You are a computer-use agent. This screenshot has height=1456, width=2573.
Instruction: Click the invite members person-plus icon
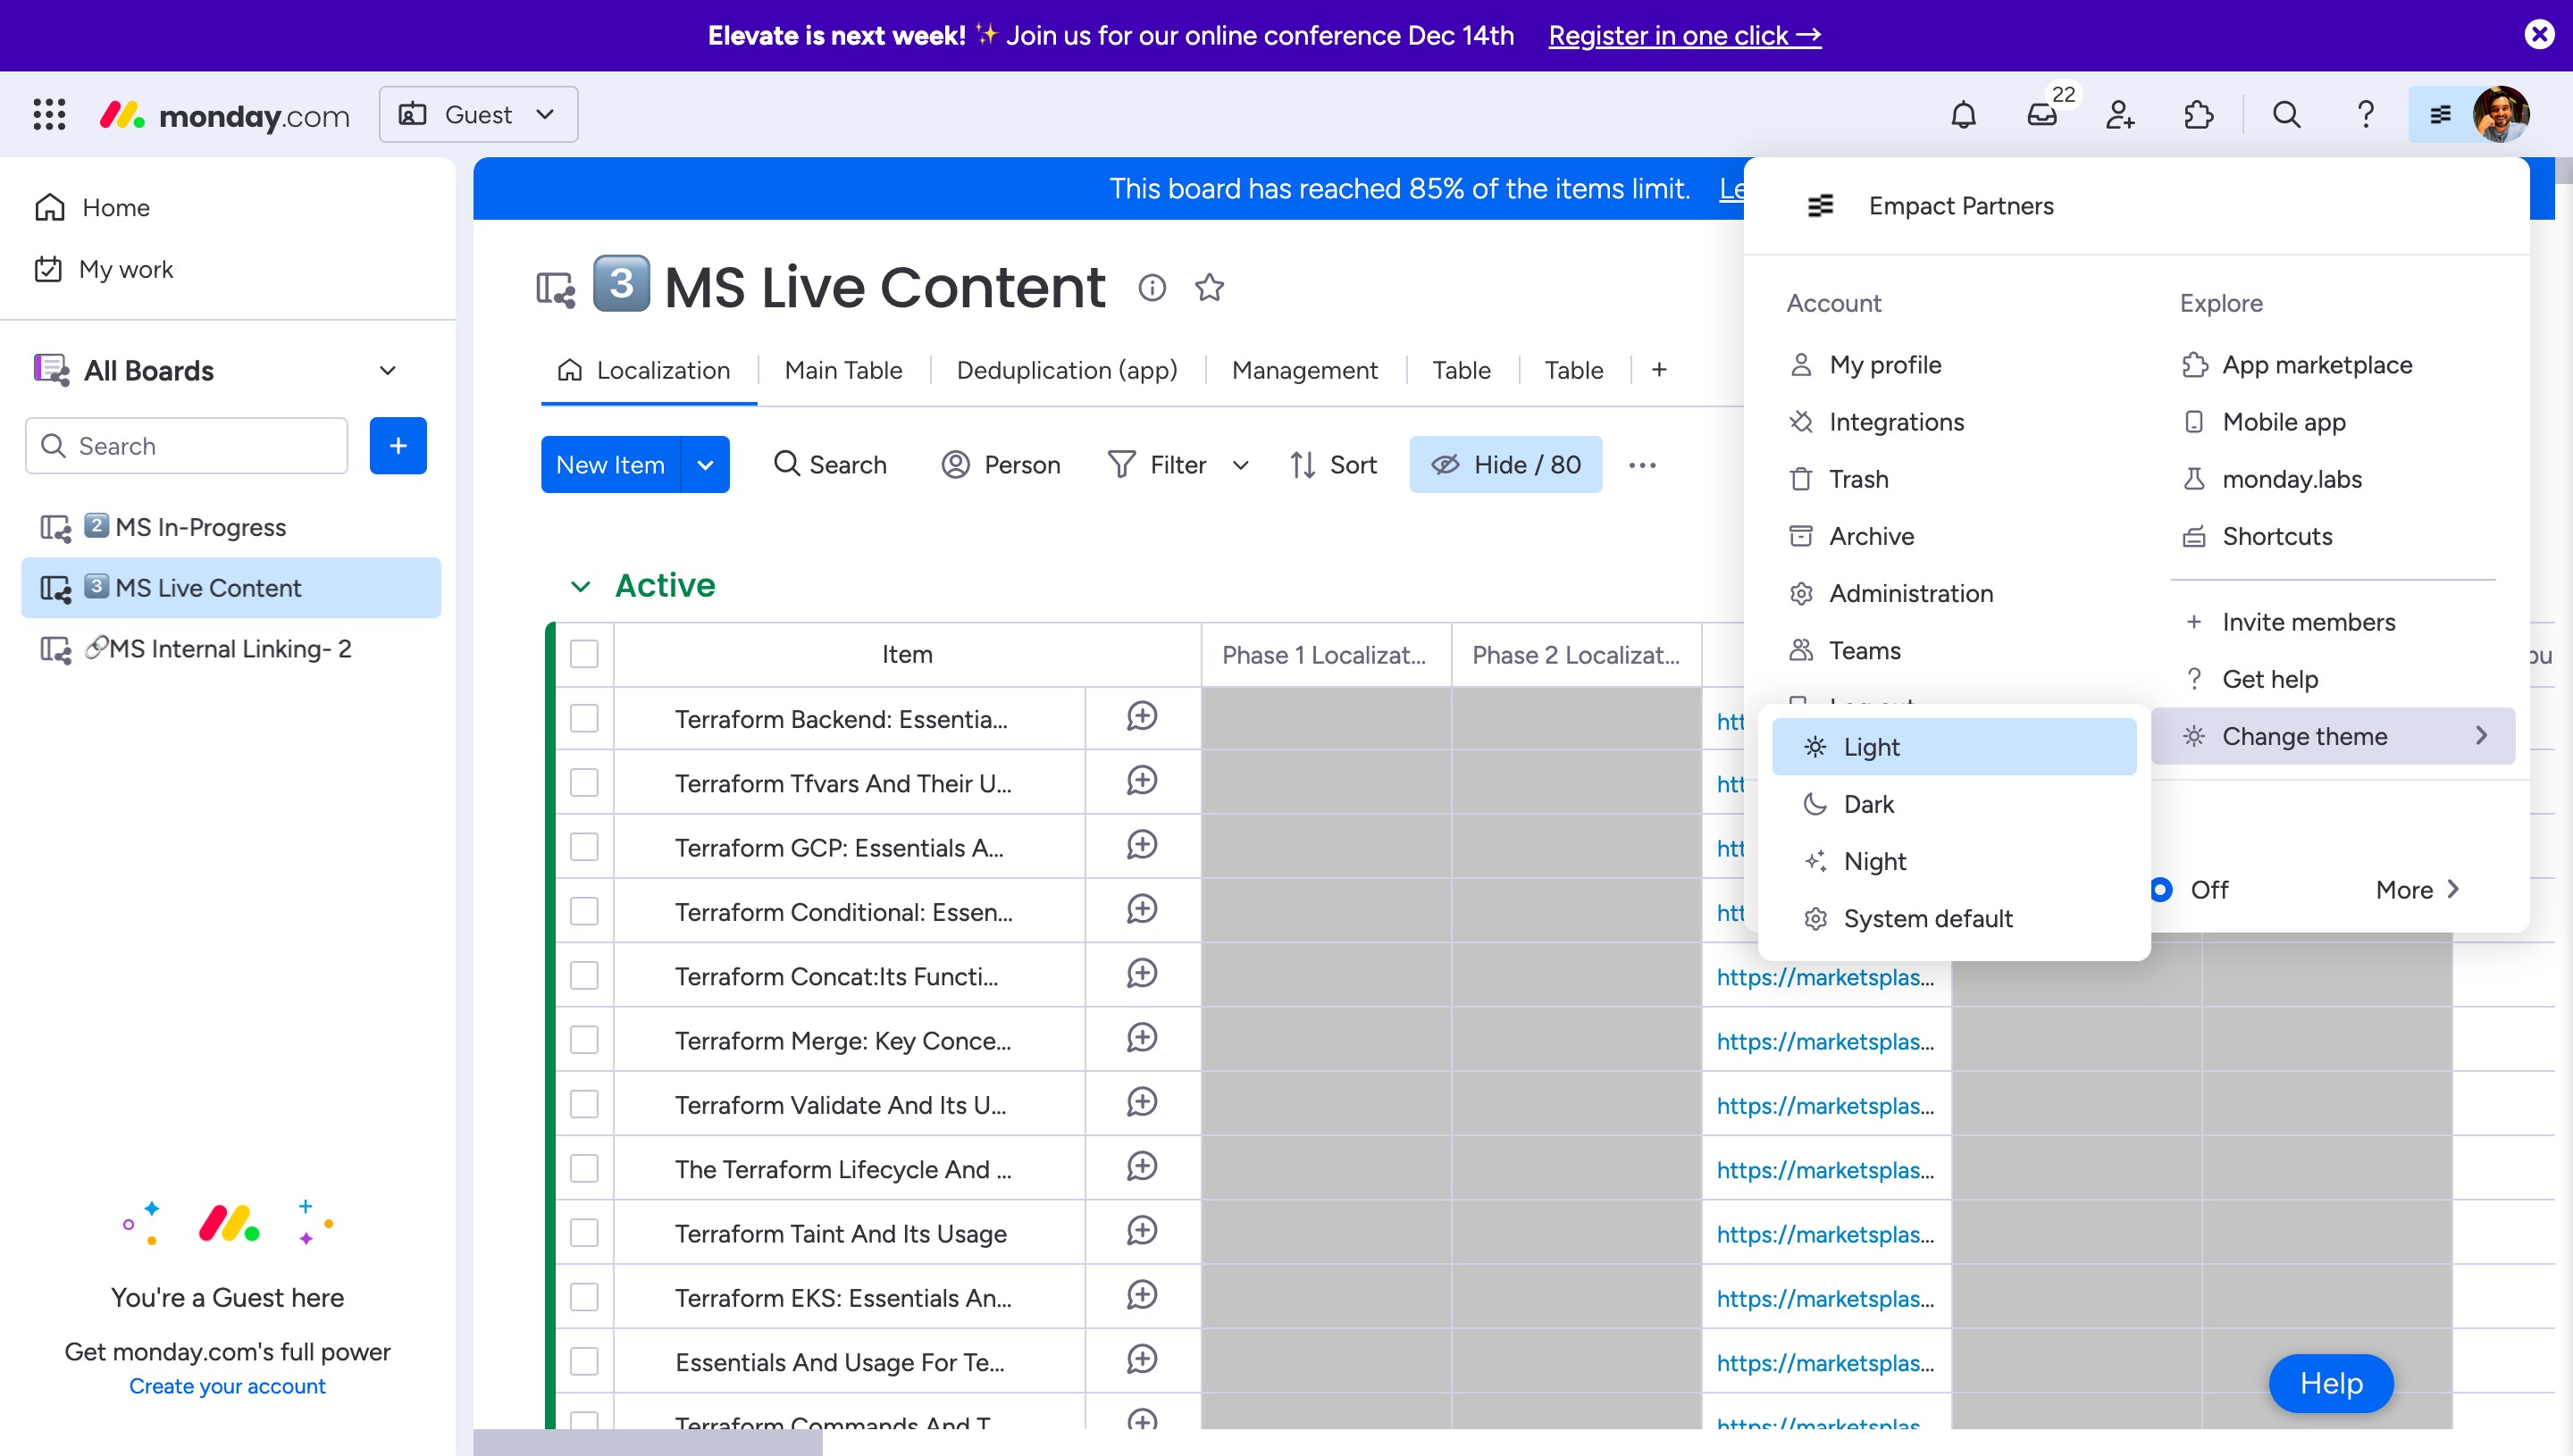click(2119, 115)
